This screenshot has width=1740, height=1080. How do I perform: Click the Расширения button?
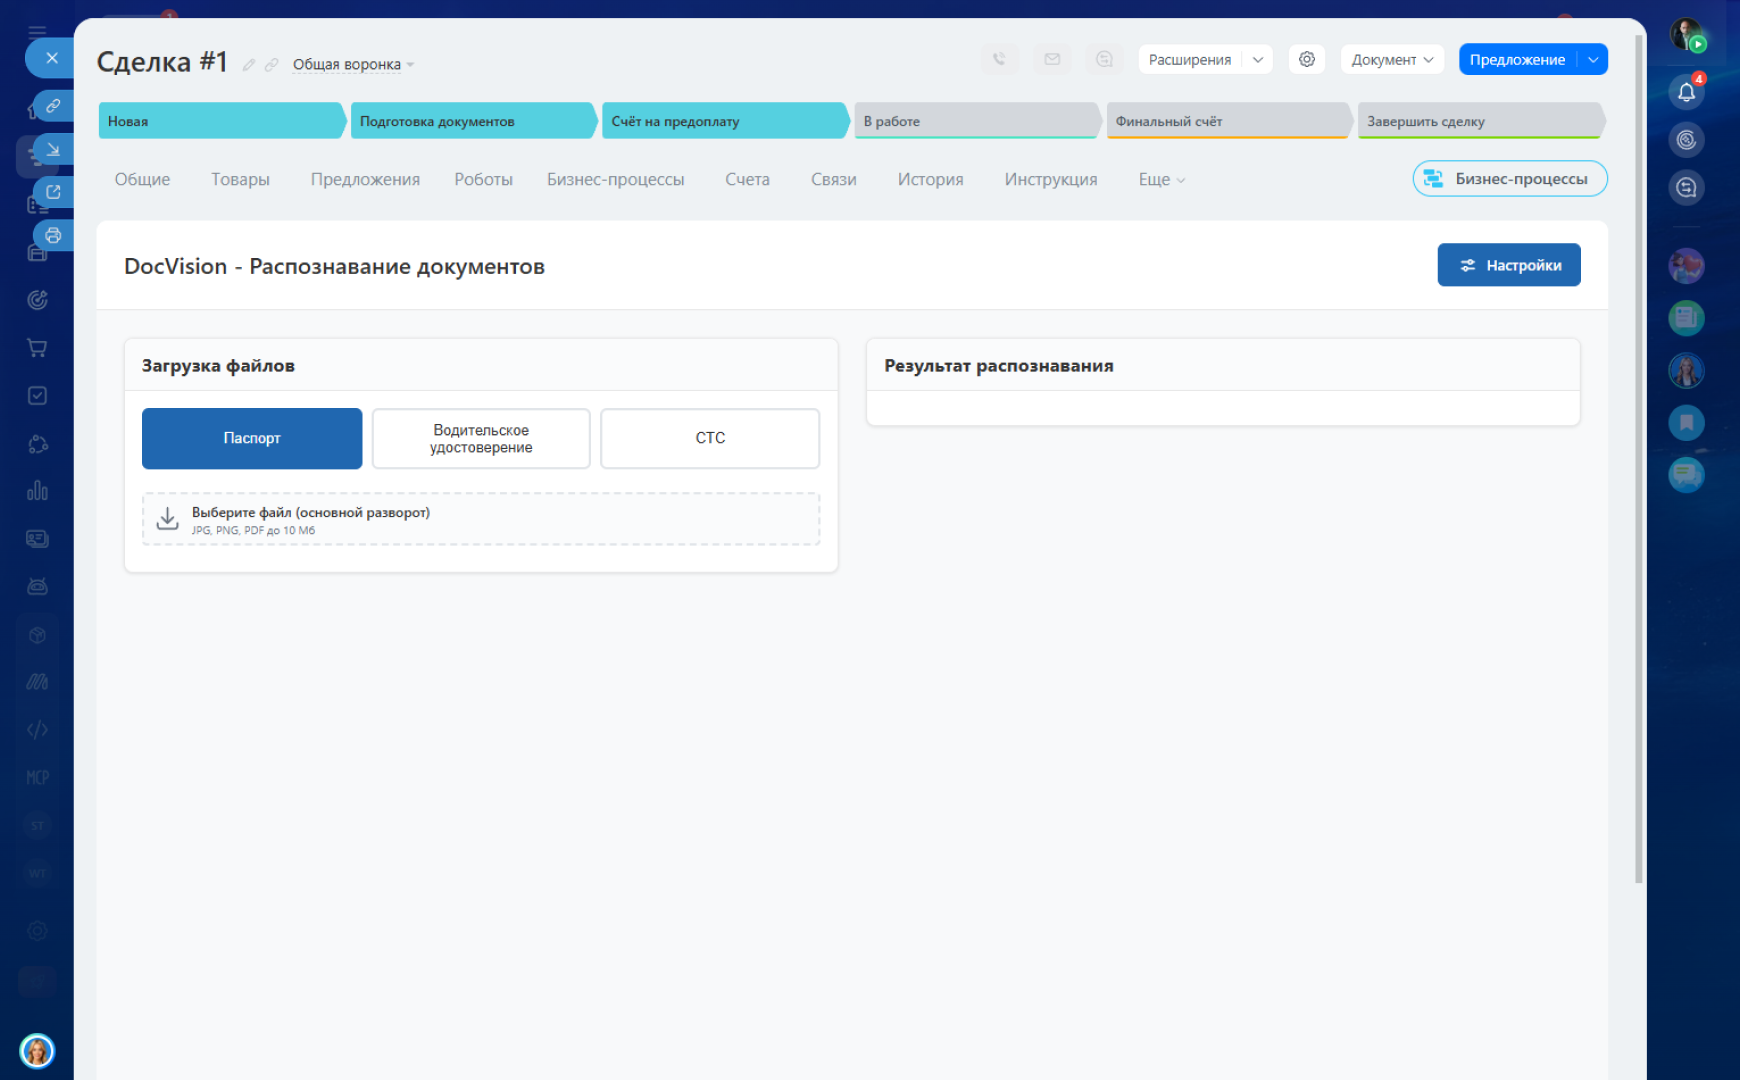(x=1190, y=59)
